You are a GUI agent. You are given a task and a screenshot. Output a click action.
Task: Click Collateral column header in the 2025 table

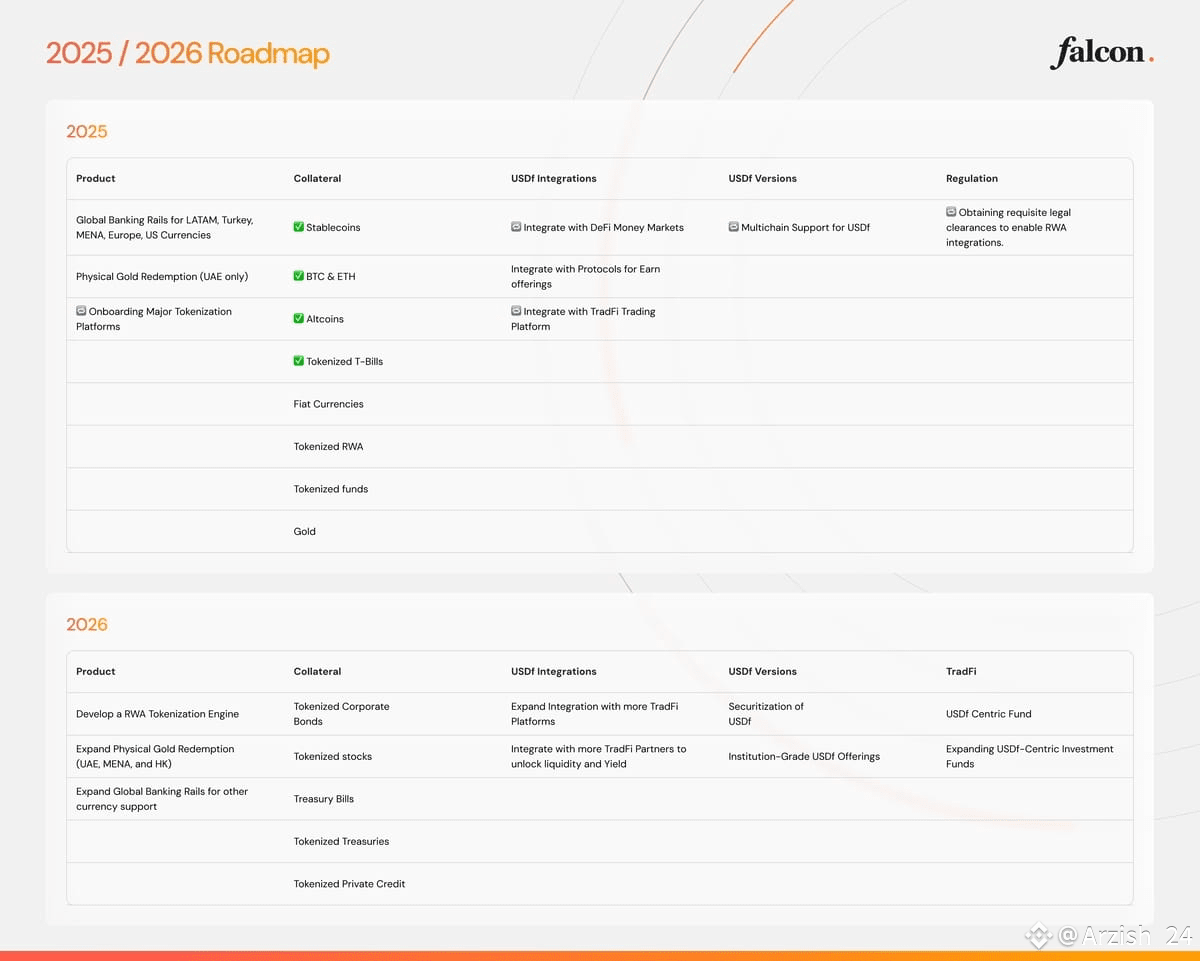(x=317, y=178)
